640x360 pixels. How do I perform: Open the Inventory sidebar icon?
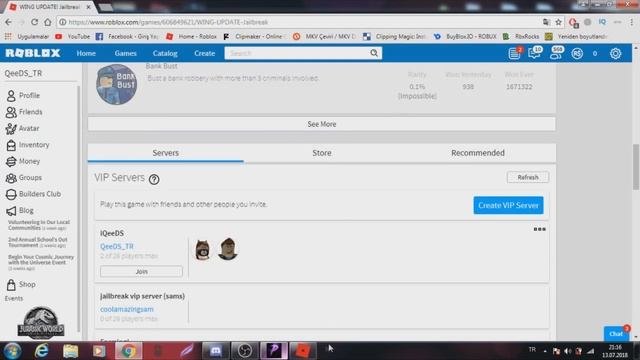tap(11, 145)
